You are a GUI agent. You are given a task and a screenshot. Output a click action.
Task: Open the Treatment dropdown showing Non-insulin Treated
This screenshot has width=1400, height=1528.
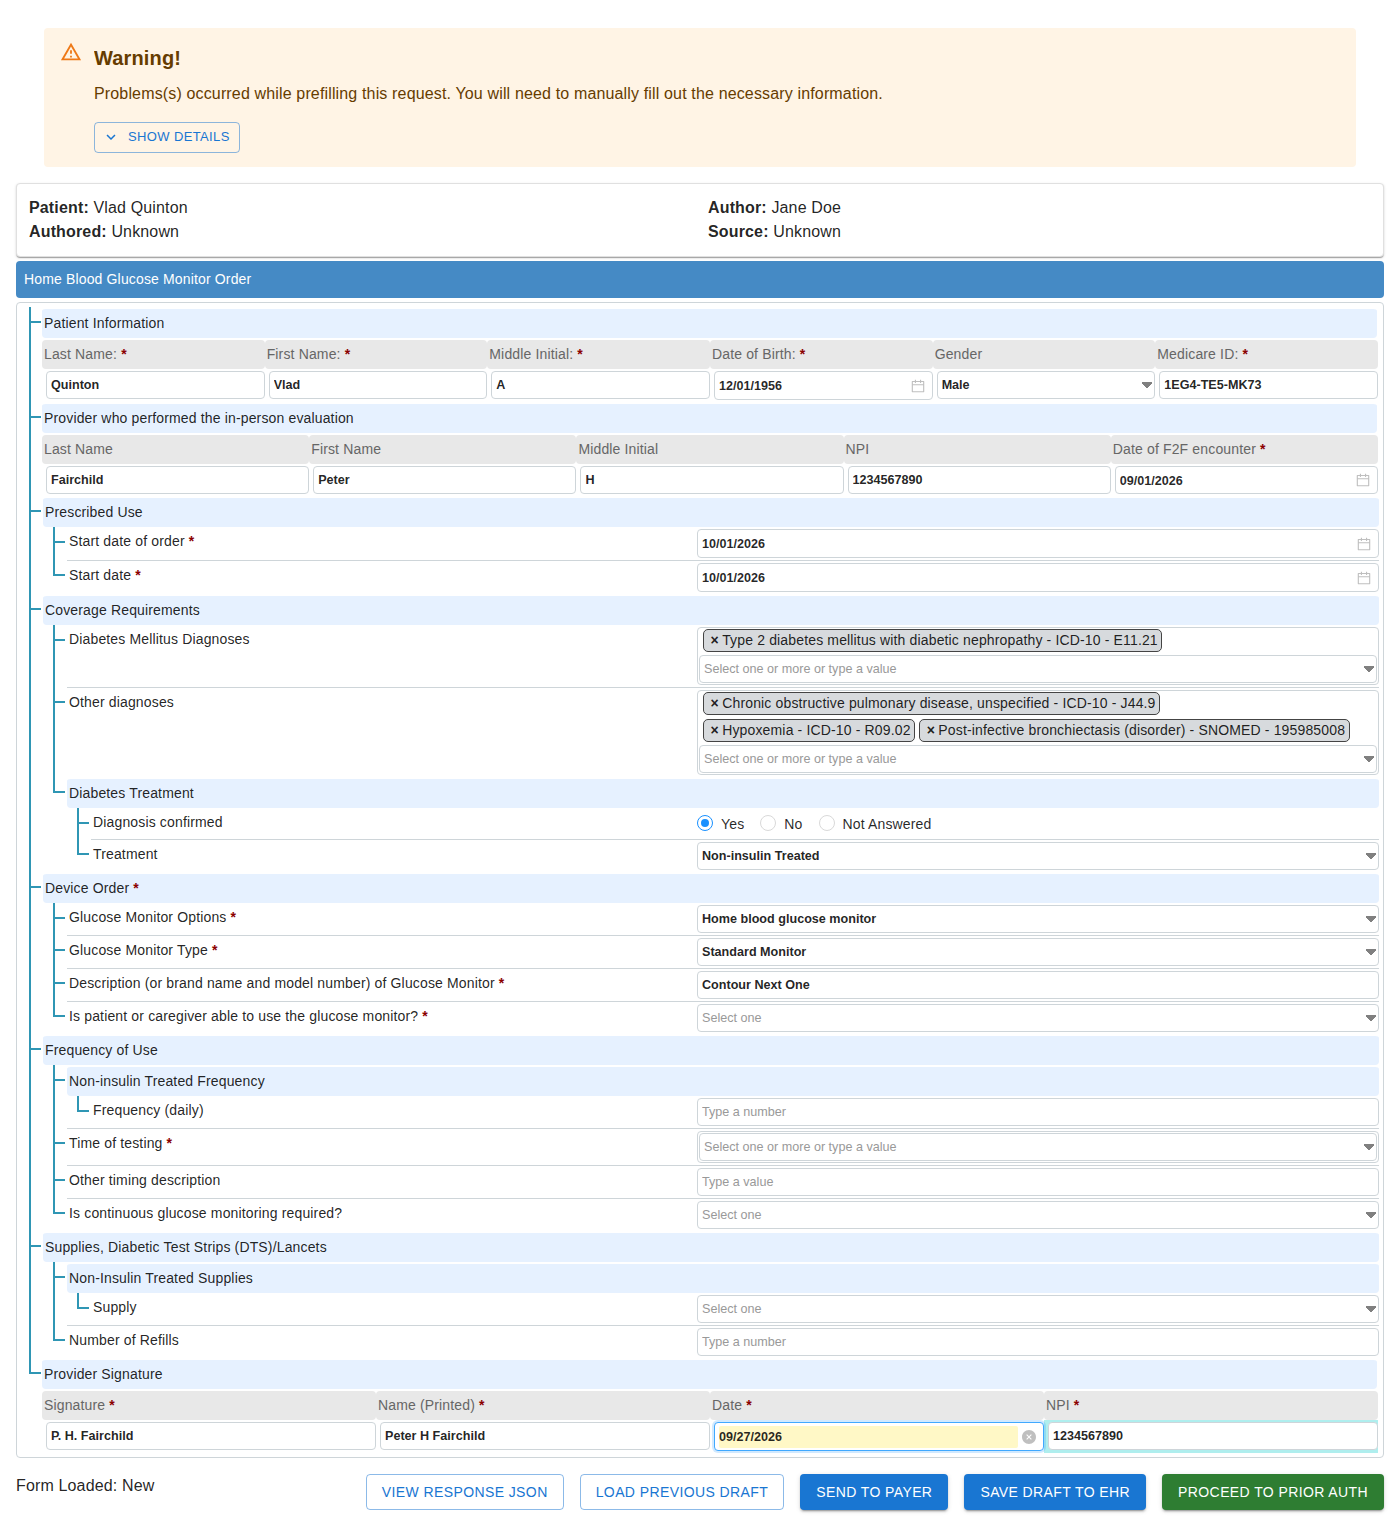tap(1038, 856)
